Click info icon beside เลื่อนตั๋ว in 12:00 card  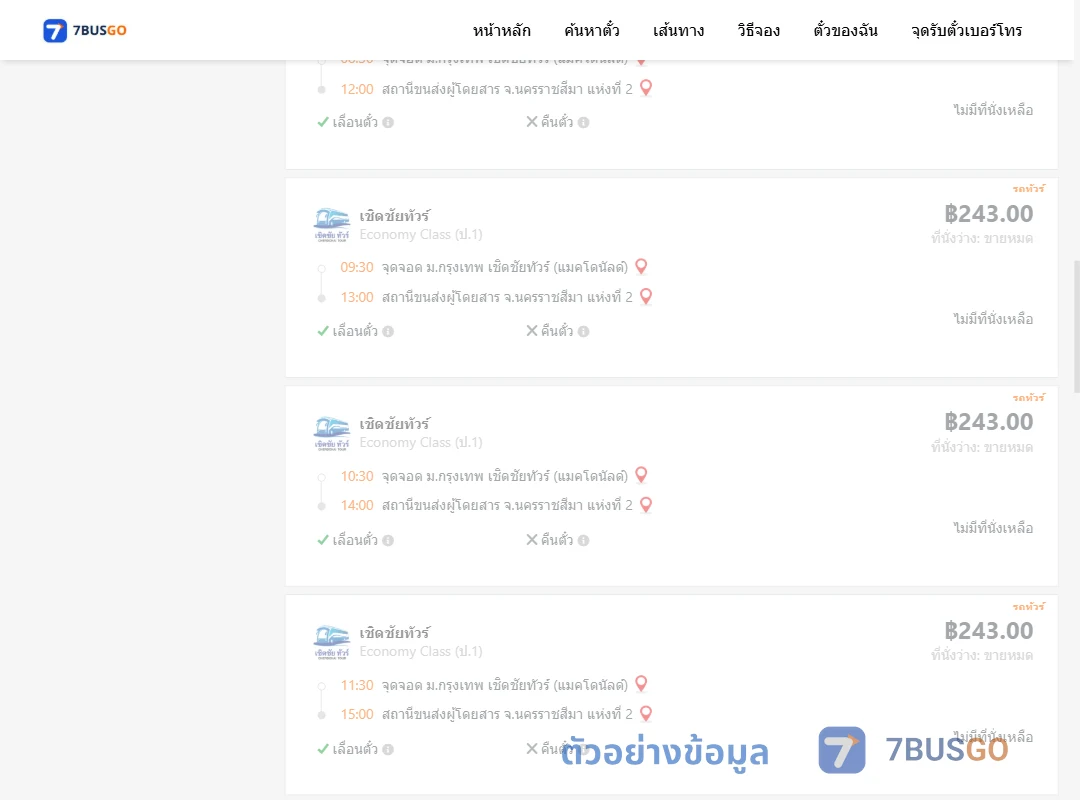coord(388,123)
